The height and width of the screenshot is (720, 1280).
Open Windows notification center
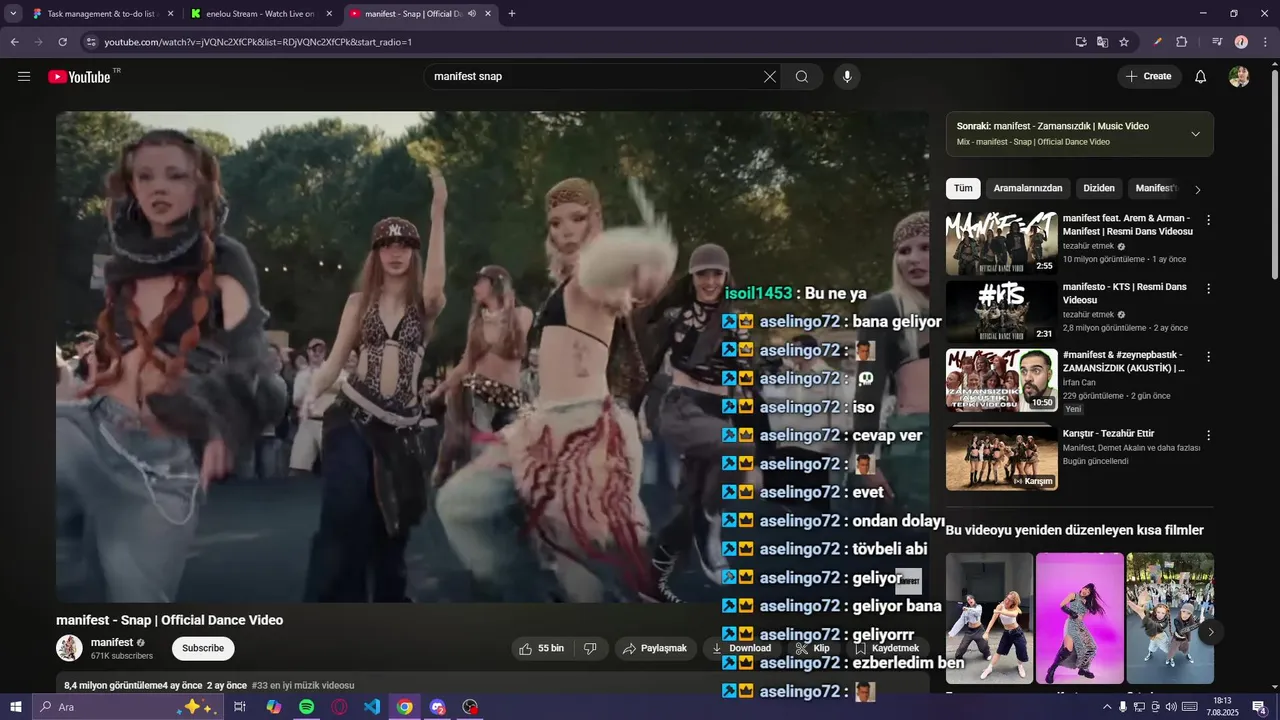tap(1259, 707)
